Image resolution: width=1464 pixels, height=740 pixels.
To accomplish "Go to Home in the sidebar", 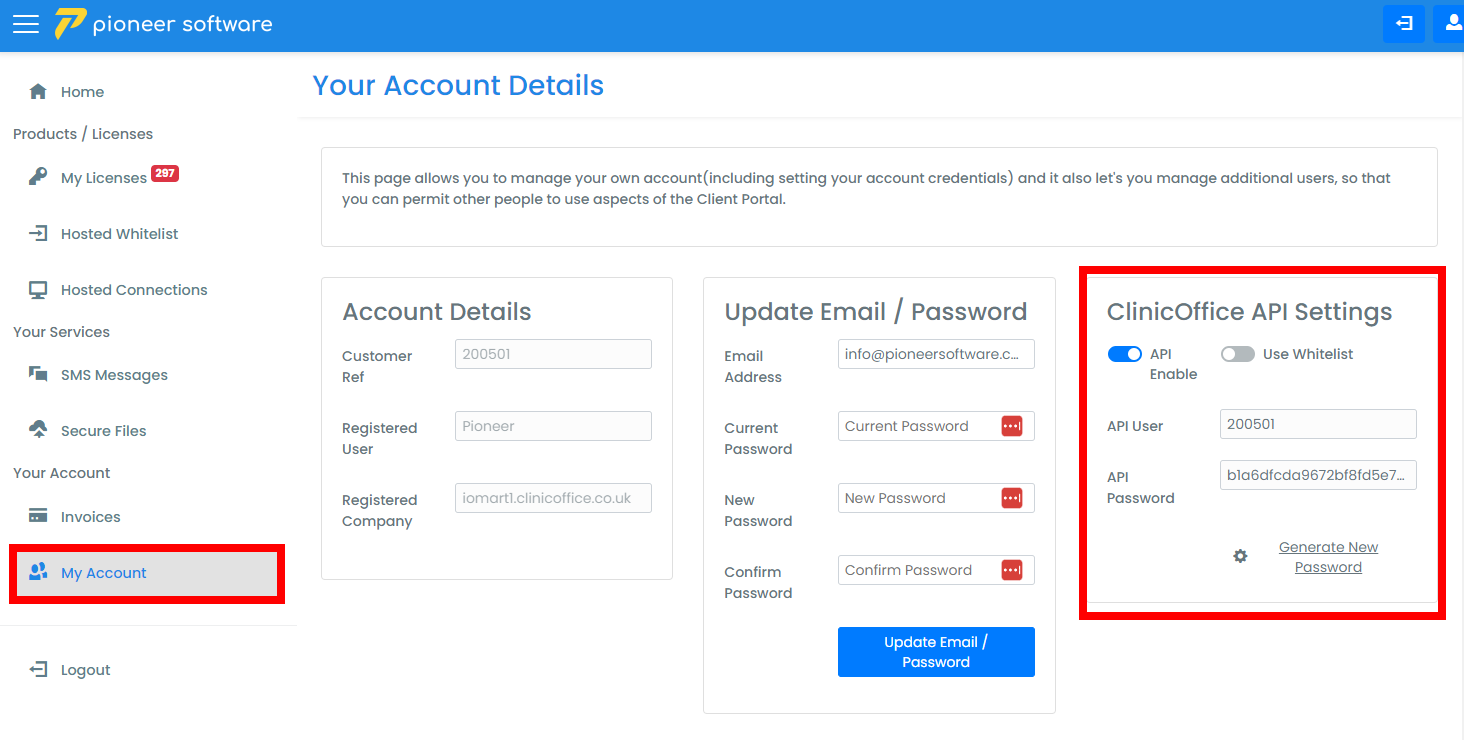I will pyautogui.click(x=82, y=92).
